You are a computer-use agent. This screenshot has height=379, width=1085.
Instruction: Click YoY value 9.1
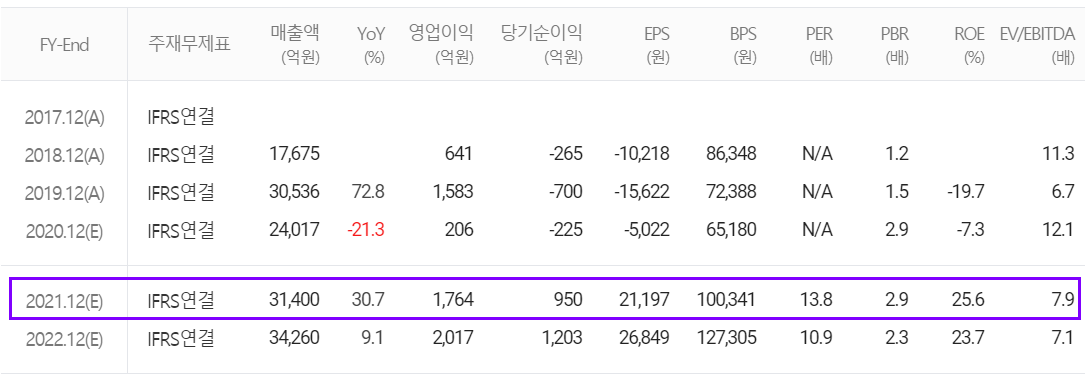374,338
